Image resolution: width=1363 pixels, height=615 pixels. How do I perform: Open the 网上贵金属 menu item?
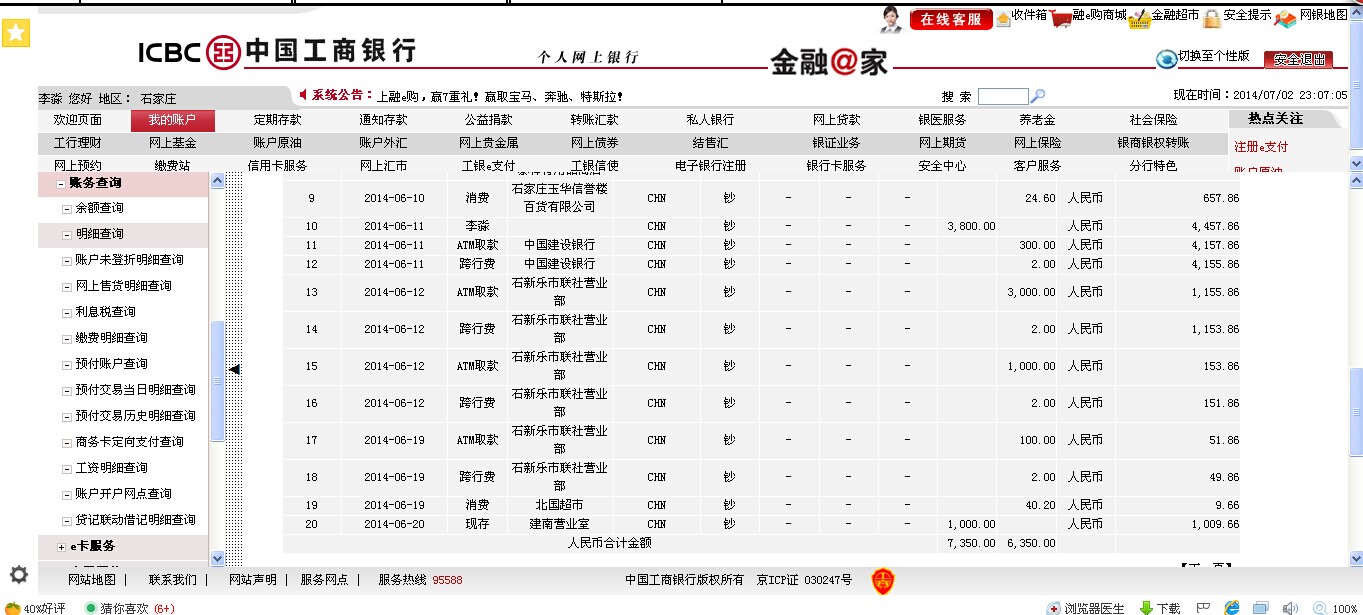489,143
